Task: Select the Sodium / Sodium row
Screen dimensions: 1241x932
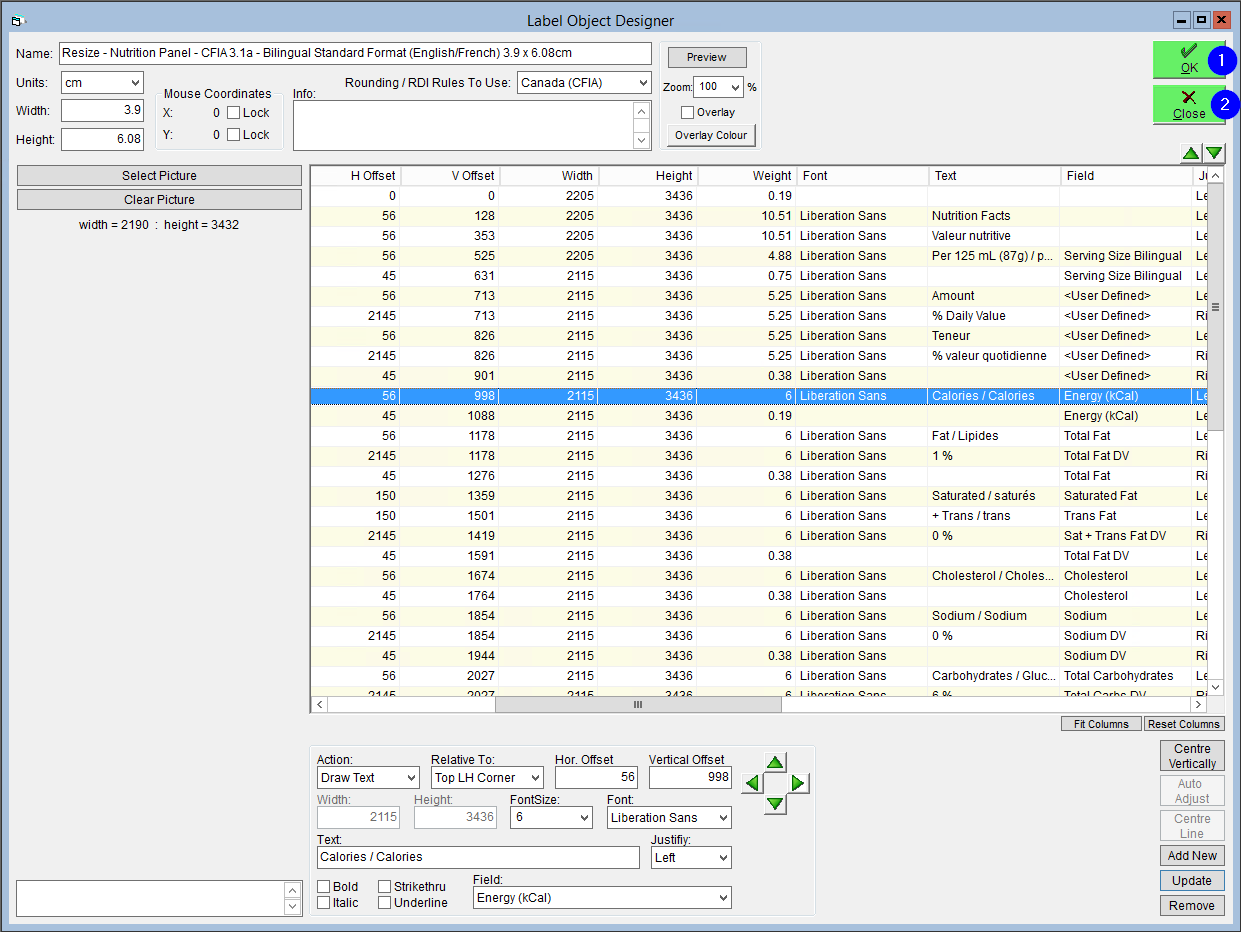Action: (759, 616)
